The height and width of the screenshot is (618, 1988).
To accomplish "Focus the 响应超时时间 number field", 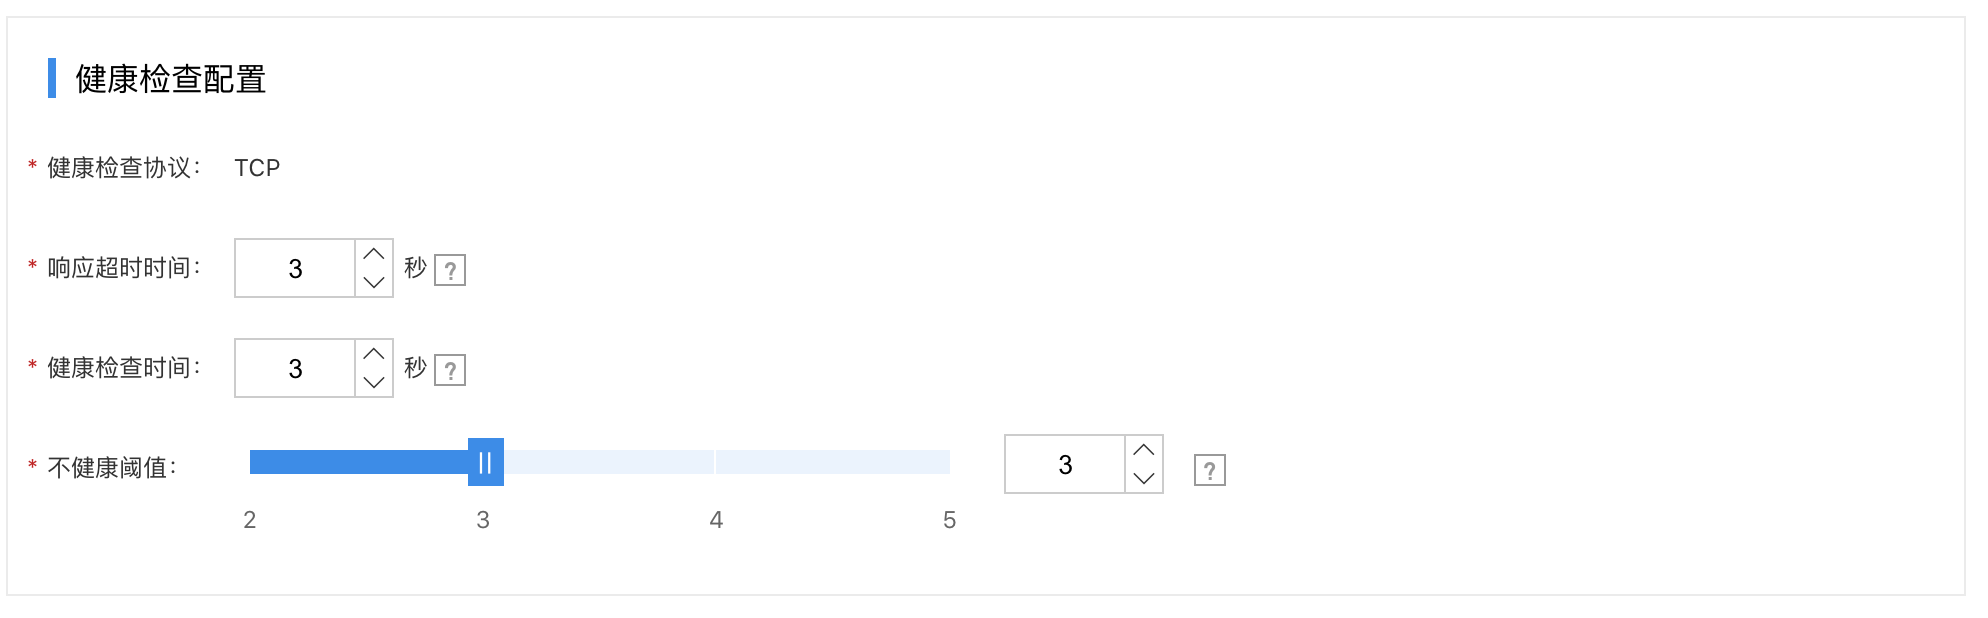I will [295, 268].
